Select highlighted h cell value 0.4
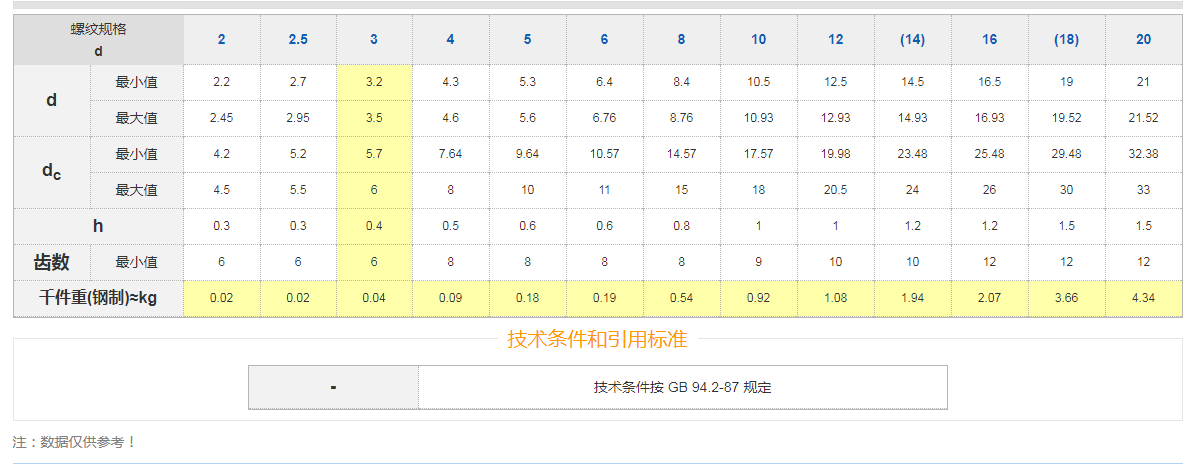Screen dimensions: 1202x464 pyautogui.click(x=375, y=226)
